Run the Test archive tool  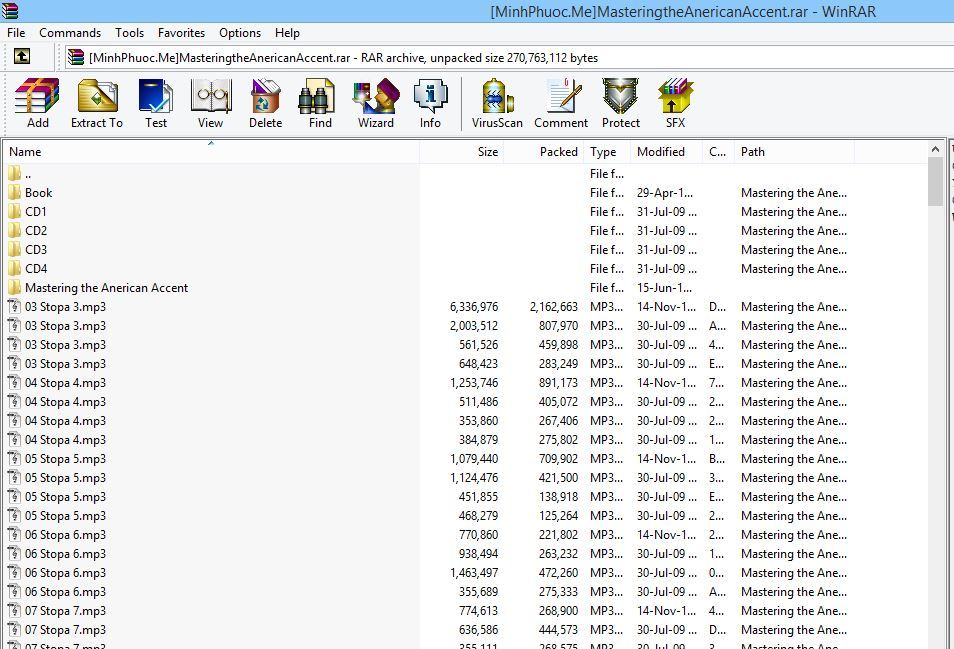coord(156,103)
